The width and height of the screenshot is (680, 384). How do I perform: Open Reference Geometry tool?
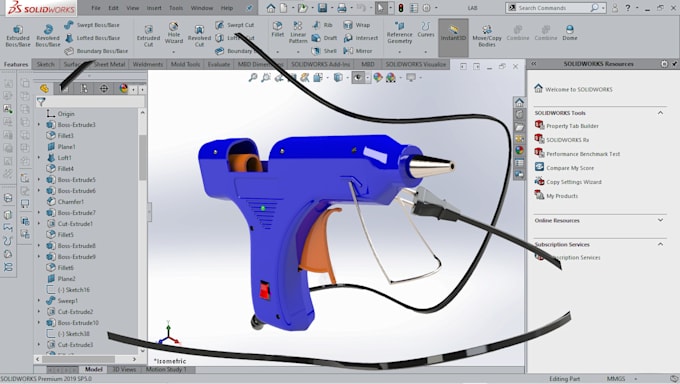tap(399, 32)
